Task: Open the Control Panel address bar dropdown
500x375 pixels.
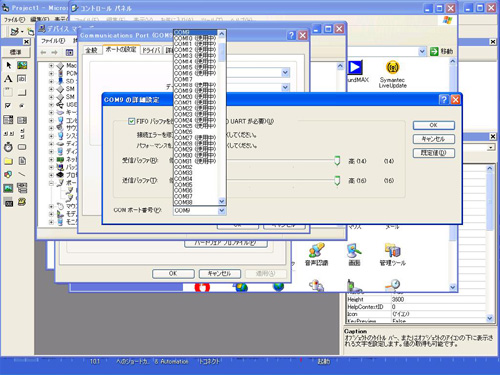Action: (422, 51)
